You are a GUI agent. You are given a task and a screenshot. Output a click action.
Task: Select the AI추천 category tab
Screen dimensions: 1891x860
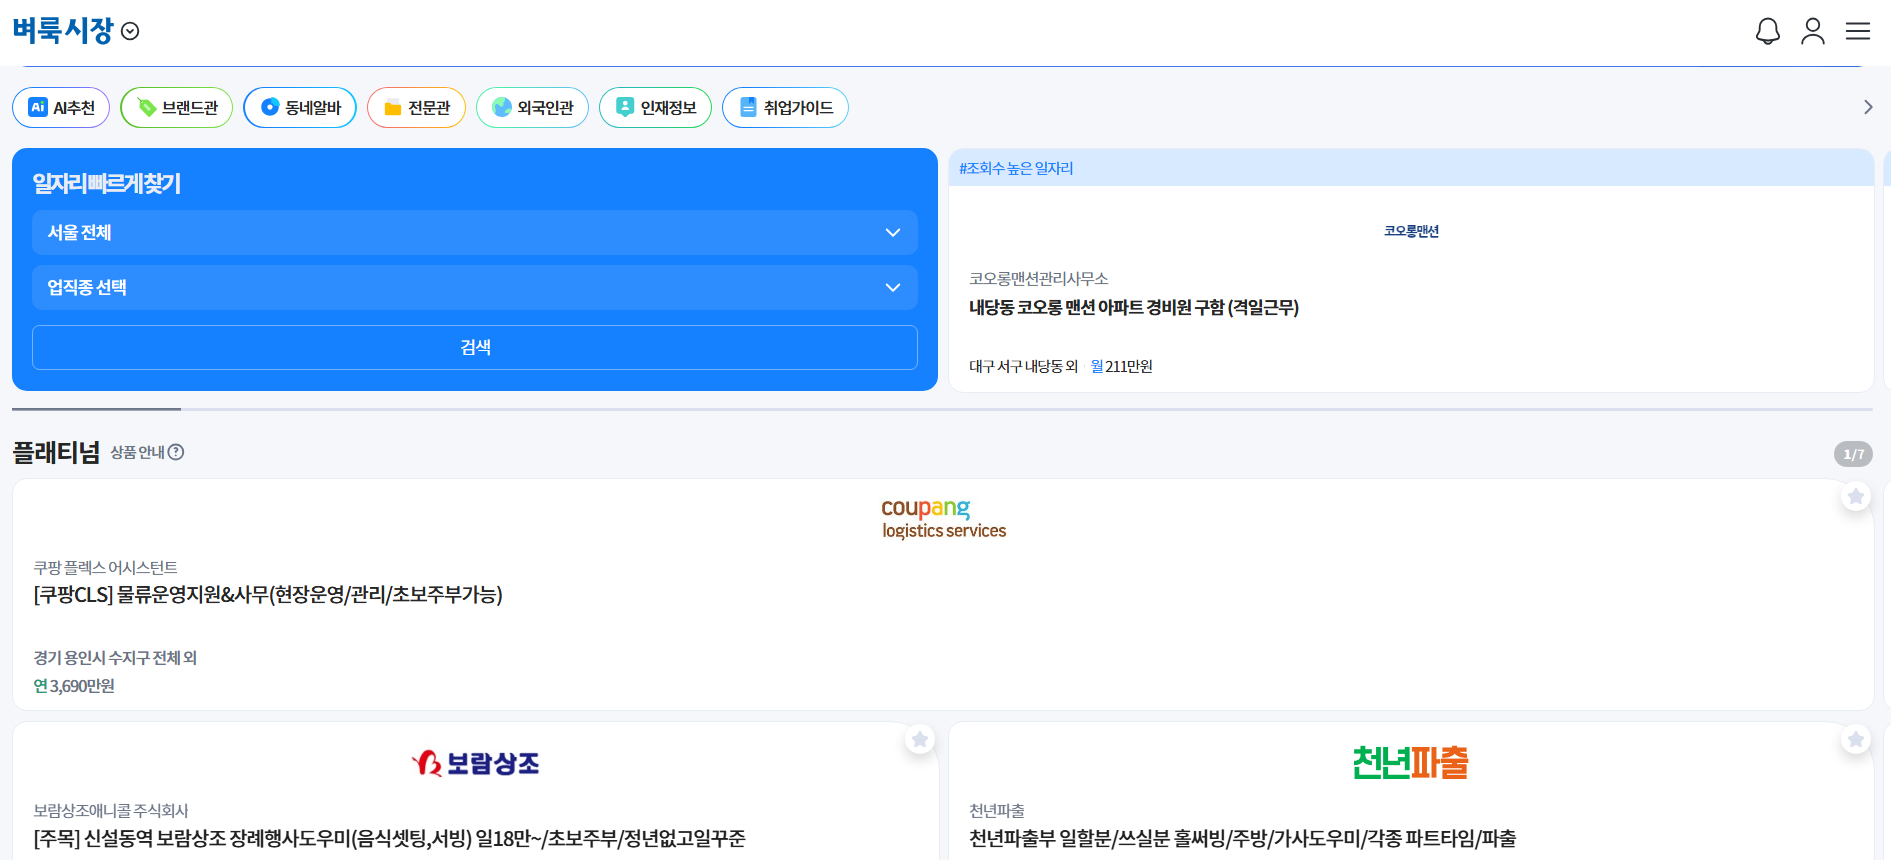click(61, 108)
